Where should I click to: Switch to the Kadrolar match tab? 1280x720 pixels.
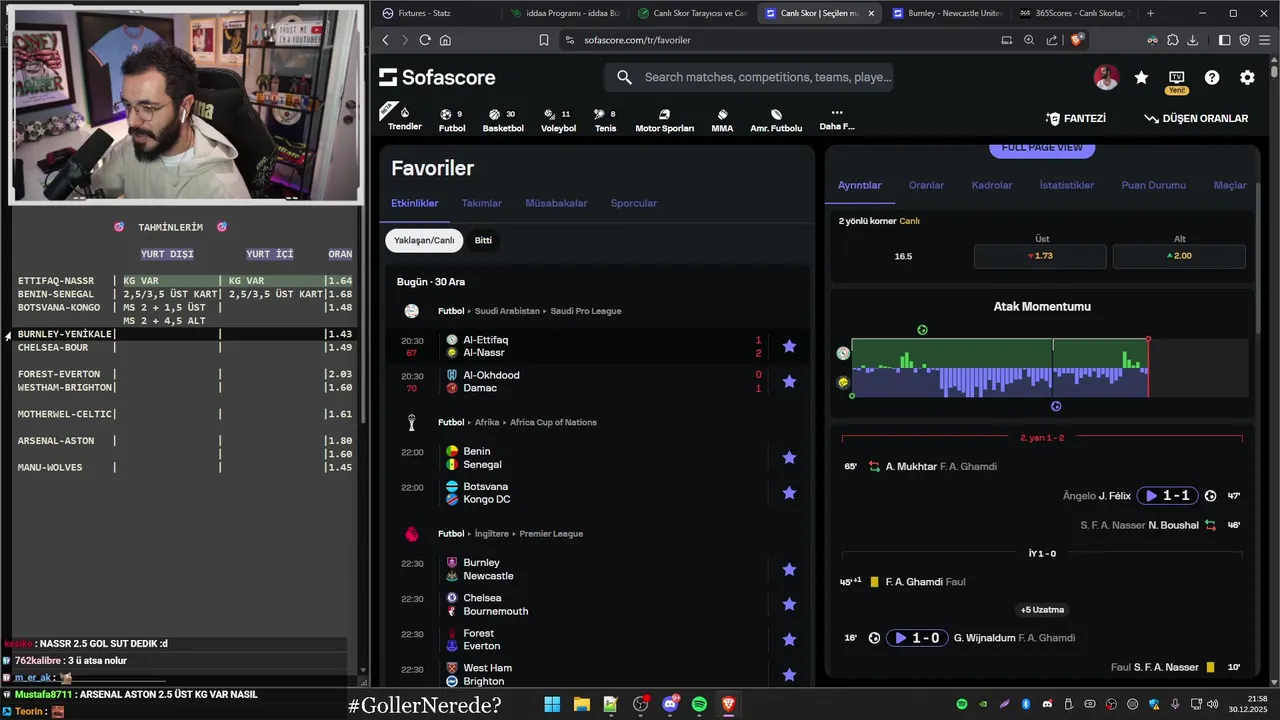click(992, 185)
